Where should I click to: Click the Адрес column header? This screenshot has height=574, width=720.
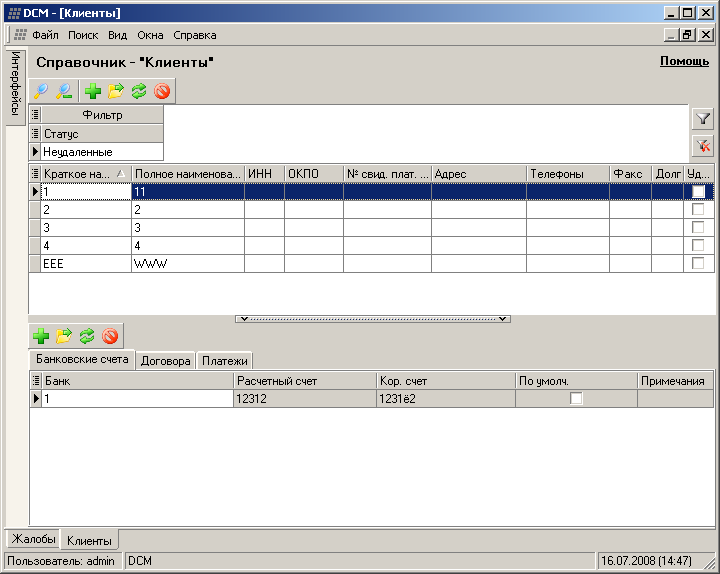479,174
